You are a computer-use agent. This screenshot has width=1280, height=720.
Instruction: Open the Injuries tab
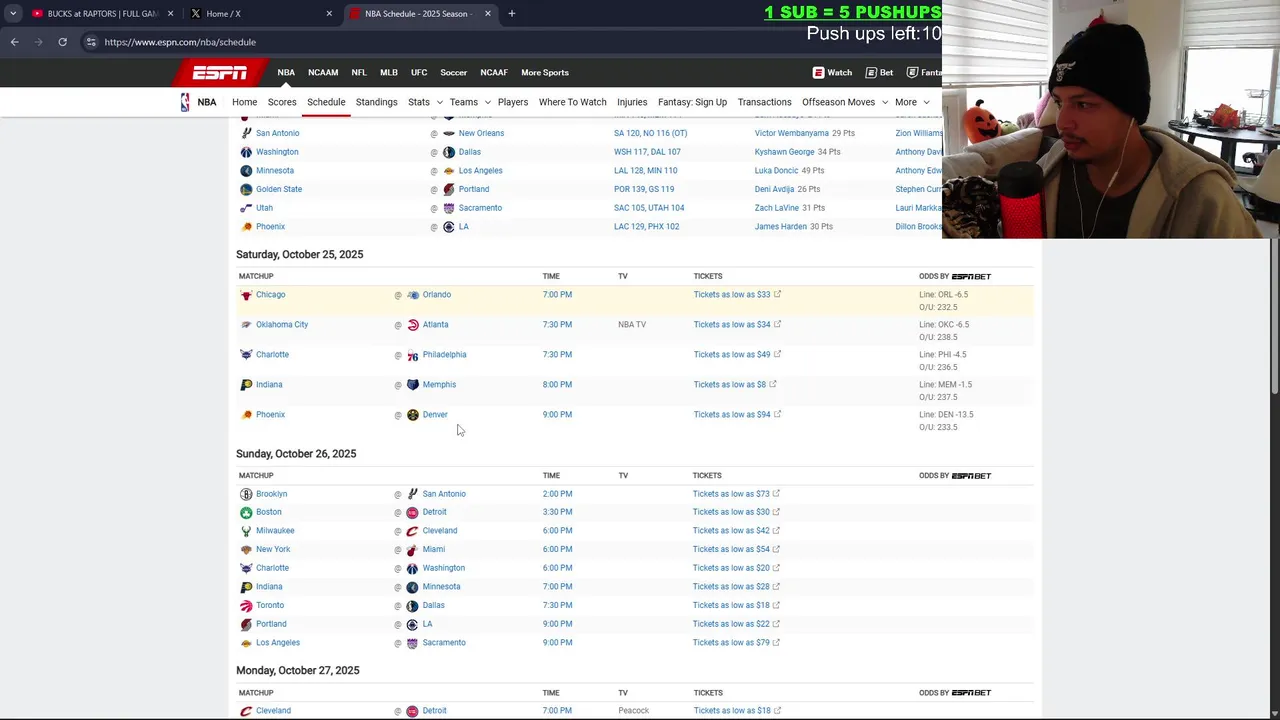point(632,102)
